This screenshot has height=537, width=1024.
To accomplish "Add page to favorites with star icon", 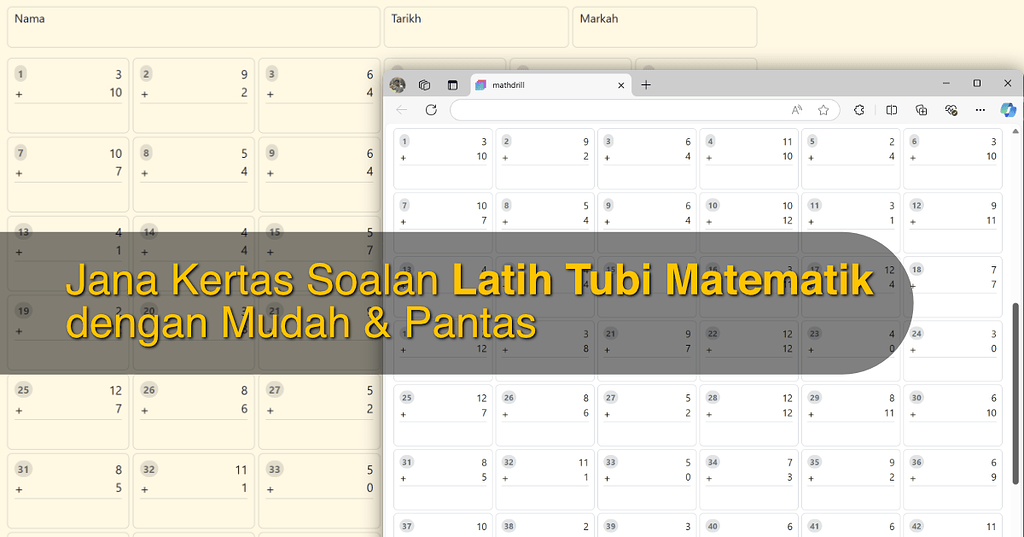I will coord(823,110).
